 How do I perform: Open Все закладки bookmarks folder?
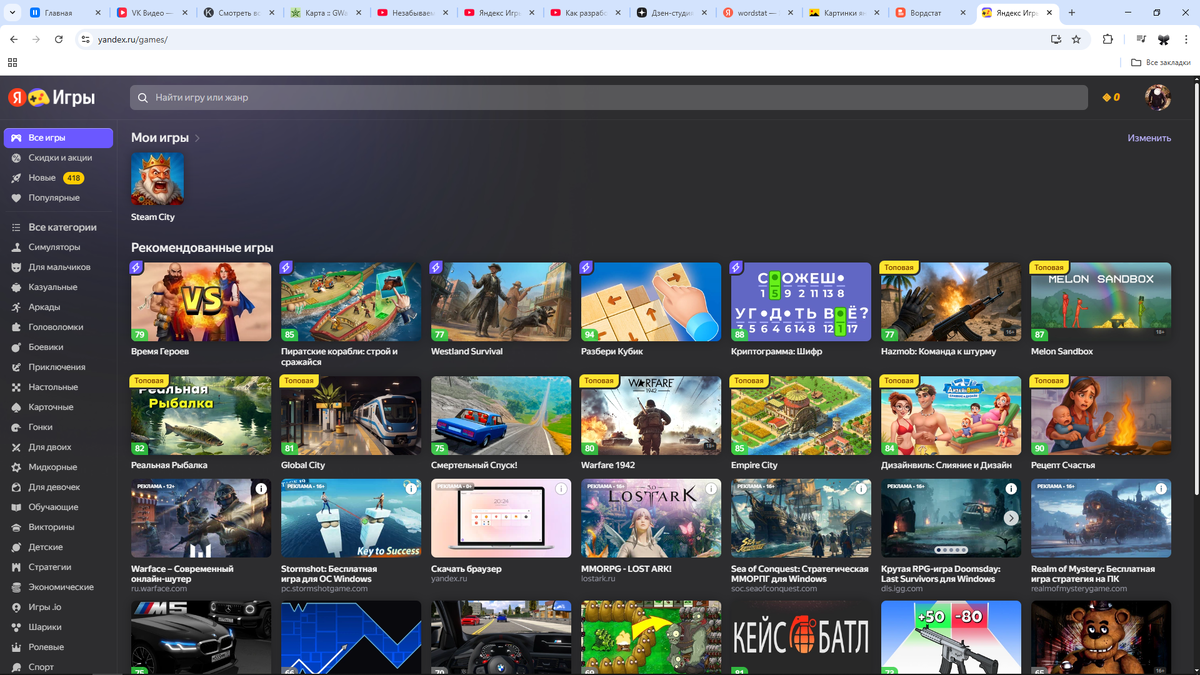tap(1161, 62)
